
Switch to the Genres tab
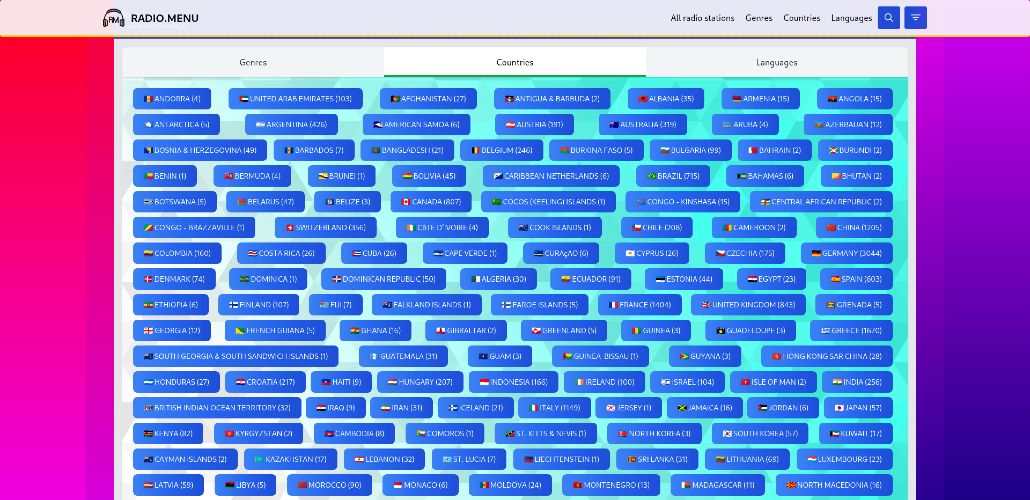click(253, 62)
